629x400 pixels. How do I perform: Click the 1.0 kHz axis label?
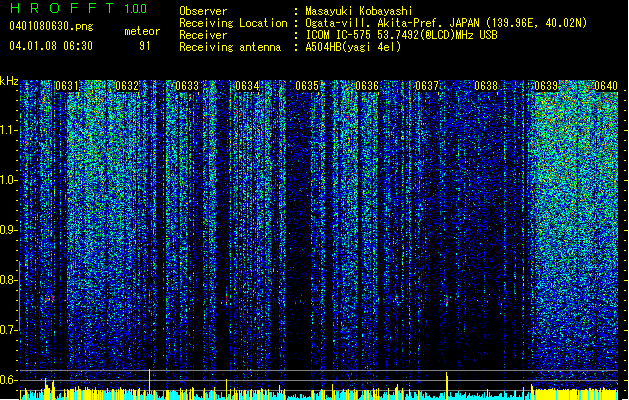[9, 180]
